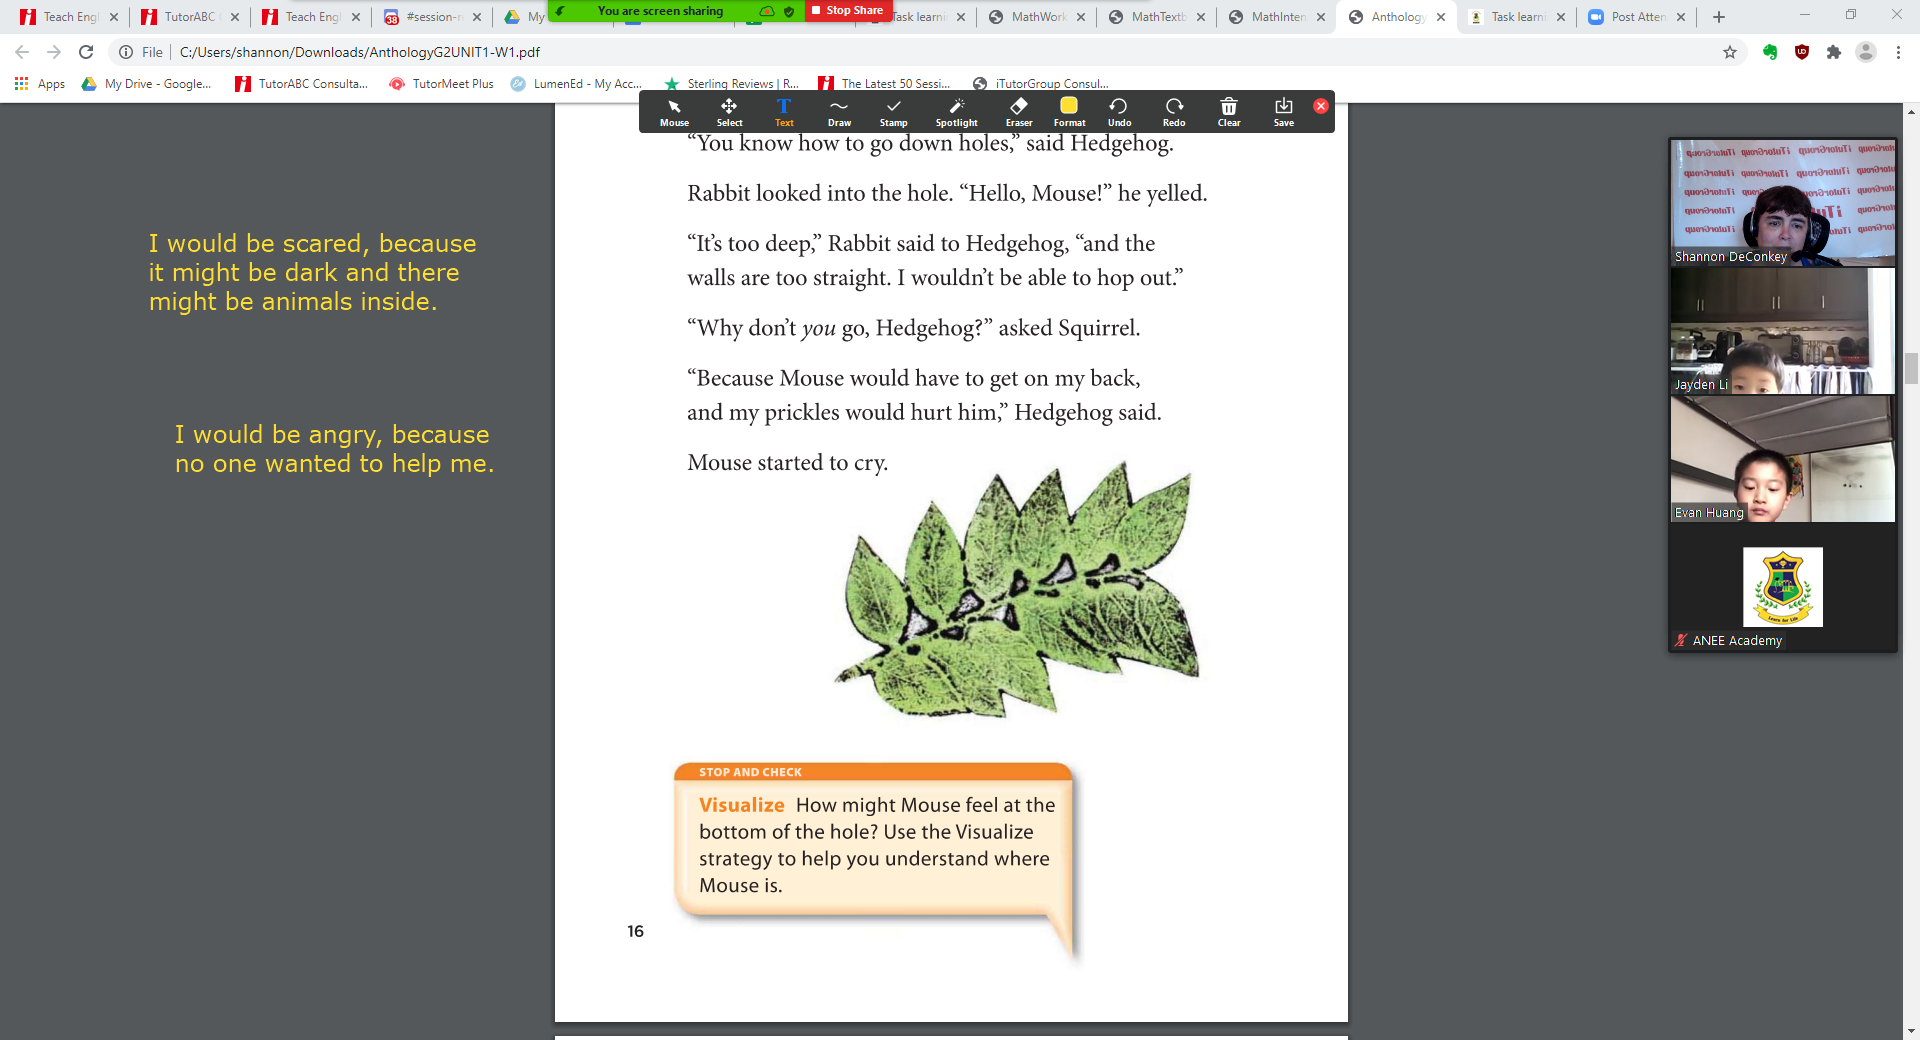Undo the last annotation

tap(1119, 112)
